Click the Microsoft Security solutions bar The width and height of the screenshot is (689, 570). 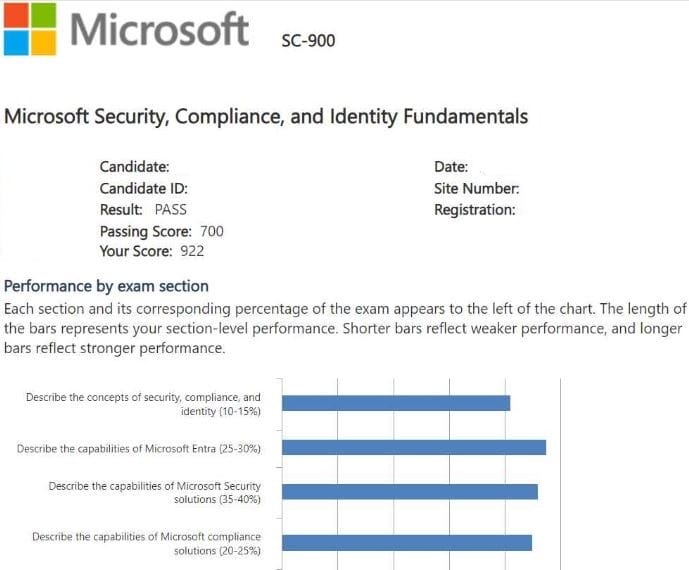pyautogui.click(x=409, y=491)
